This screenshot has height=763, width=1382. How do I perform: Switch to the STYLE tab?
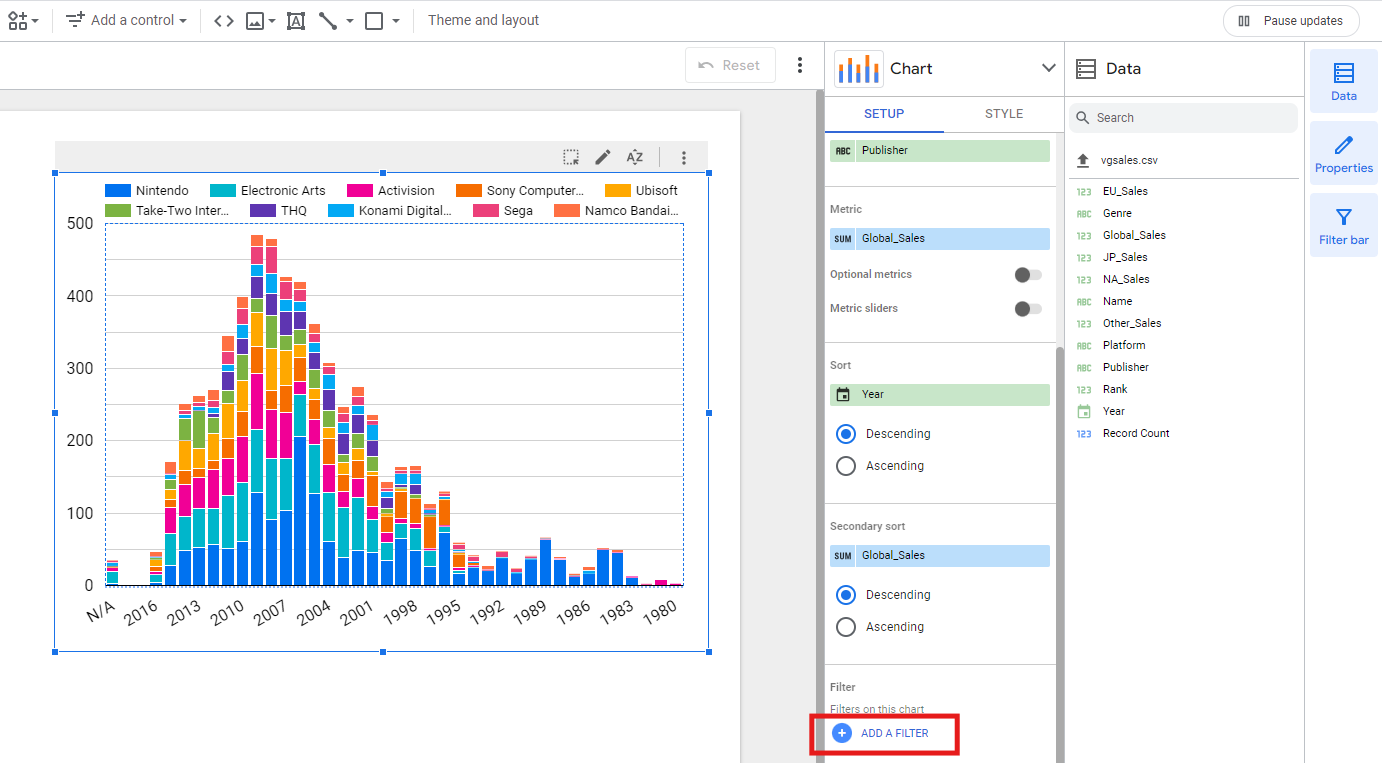coord(1003,114)
